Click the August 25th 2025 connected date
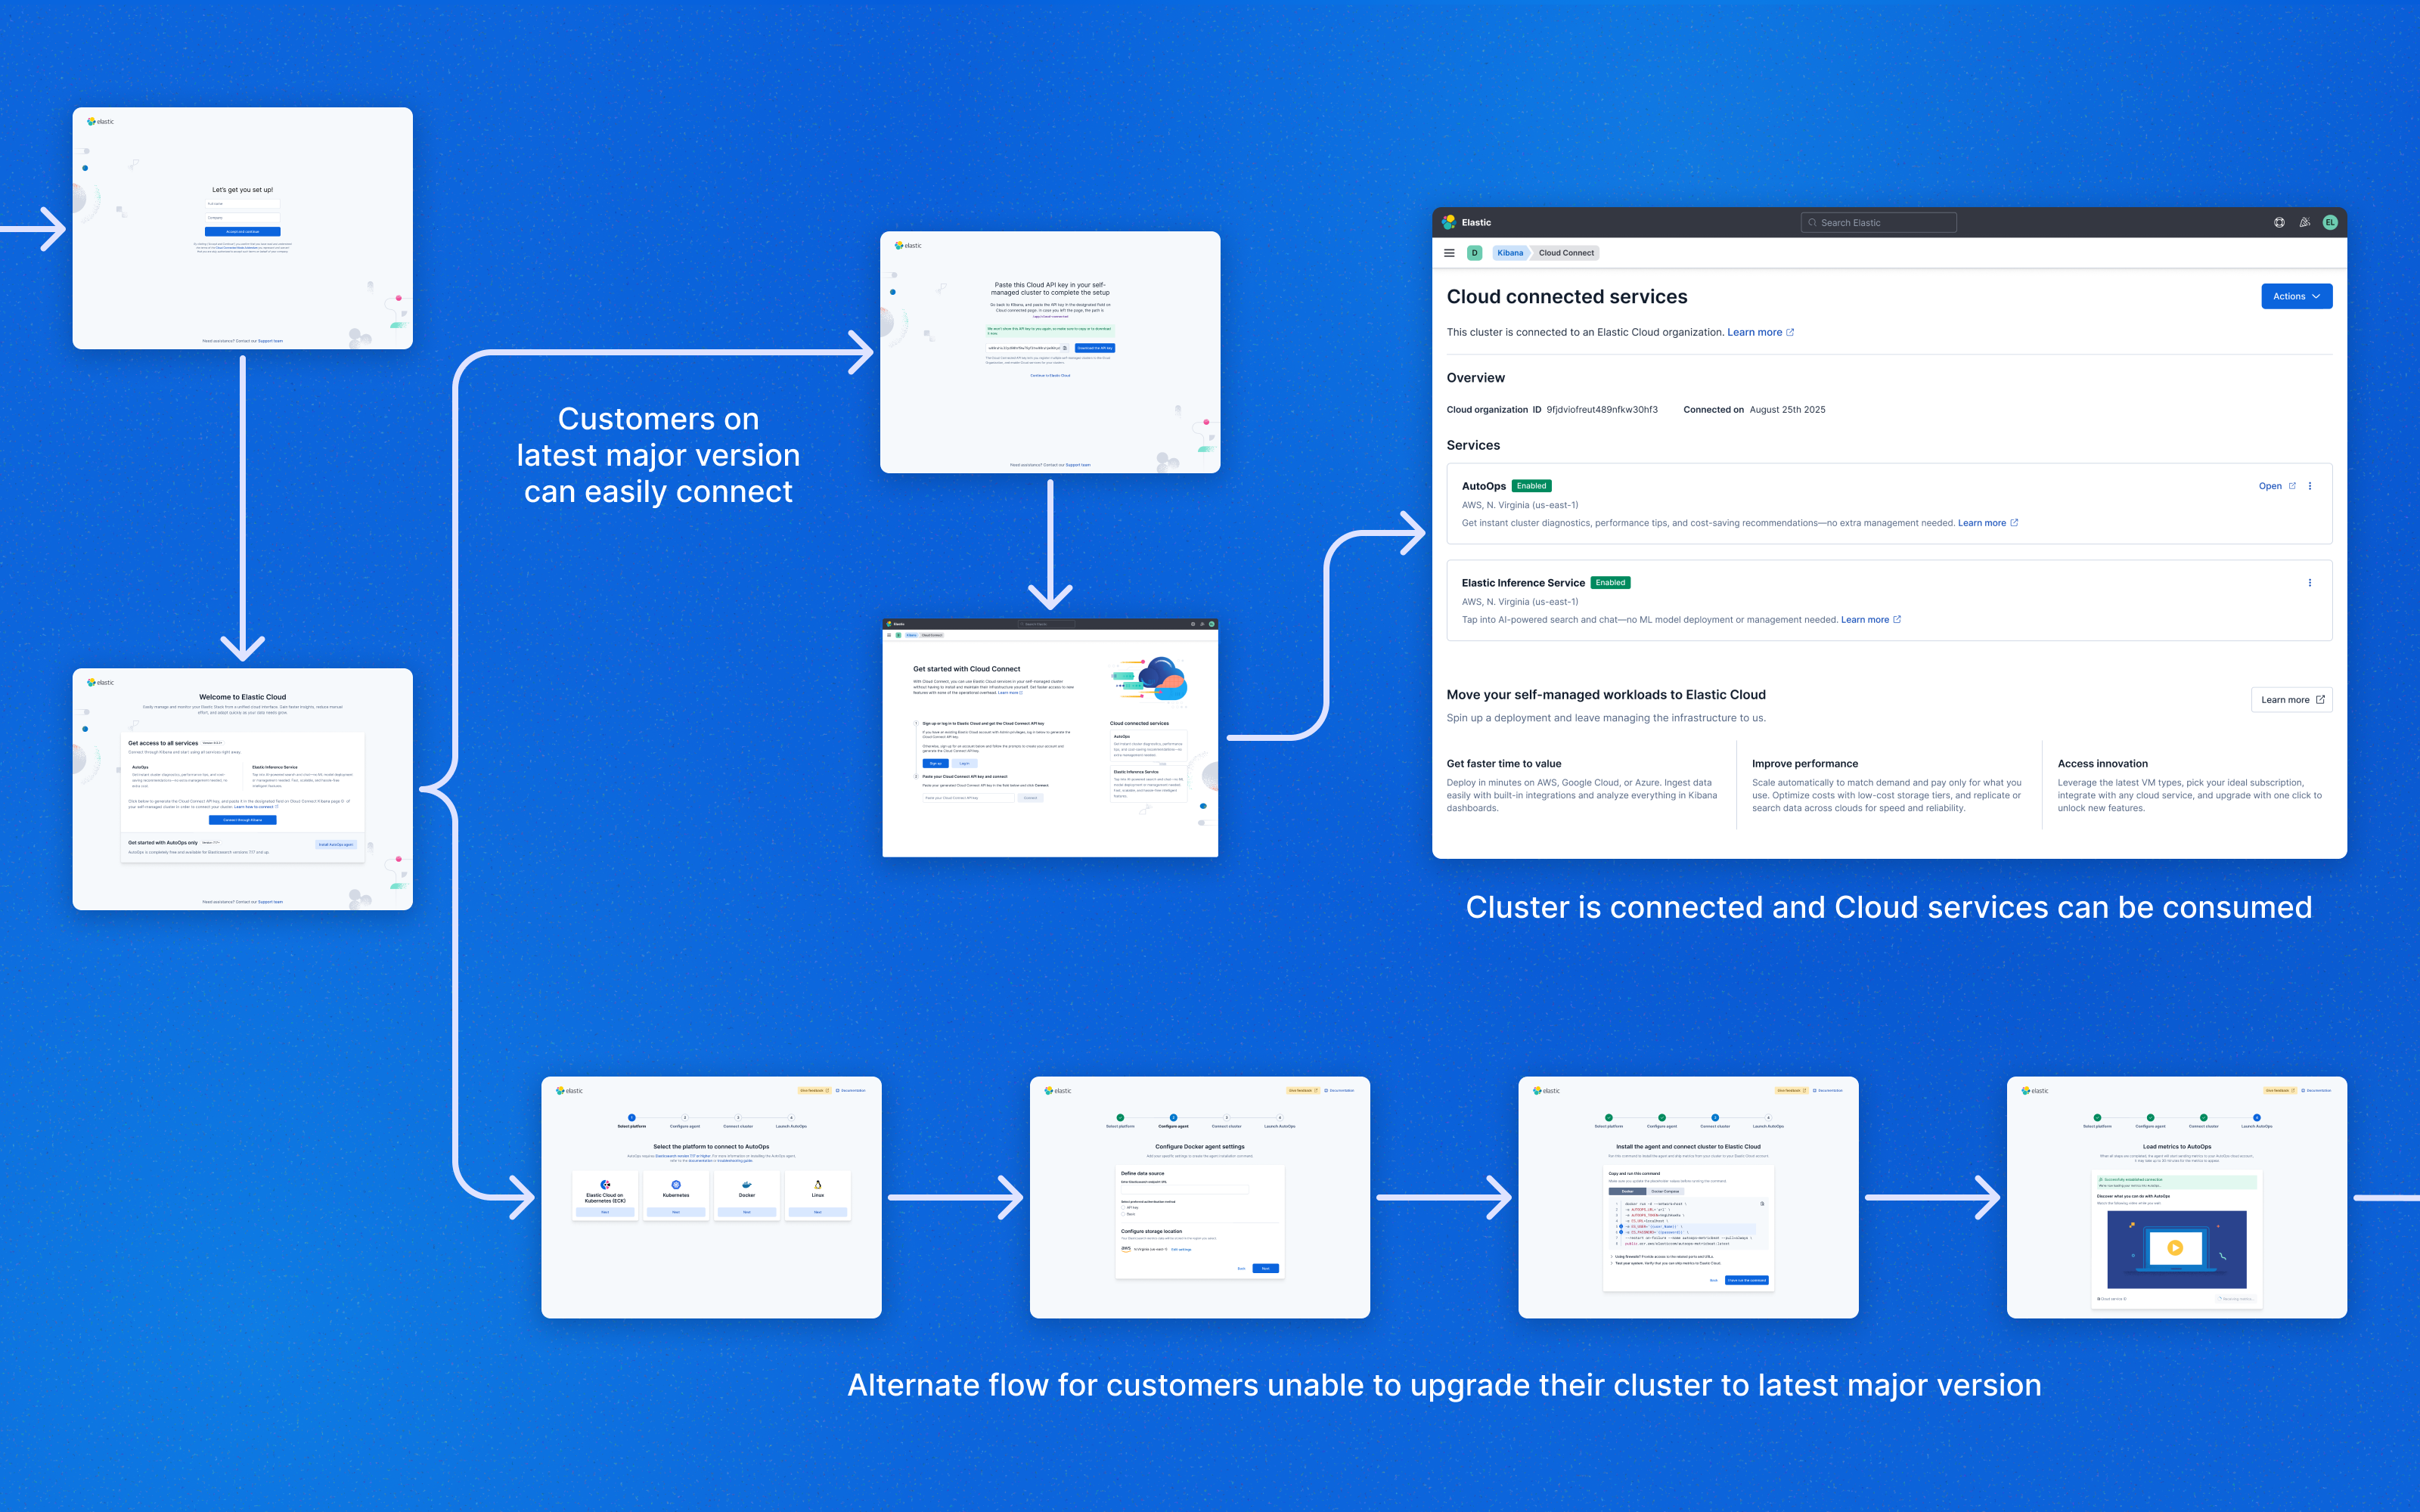 (x=1787, y=410)
